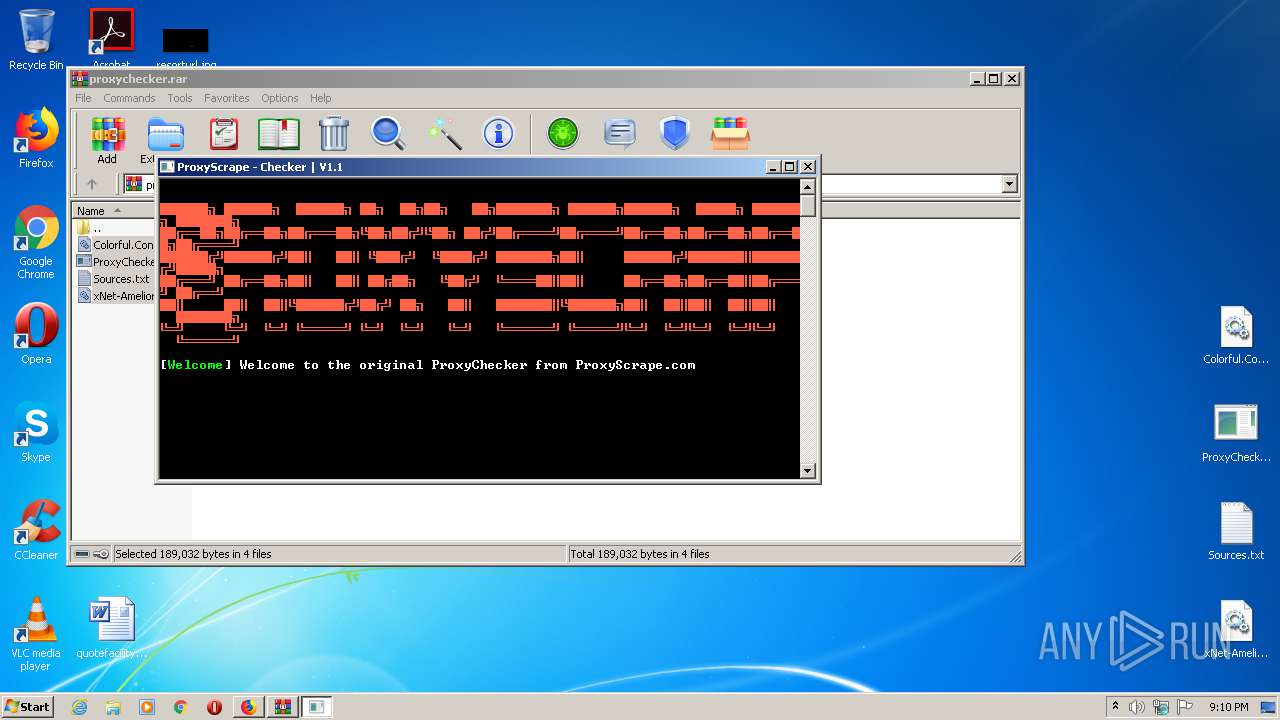Open Firefox desktop shortcut
This screenshot has height=720, width=1280.
coord(36,138)
